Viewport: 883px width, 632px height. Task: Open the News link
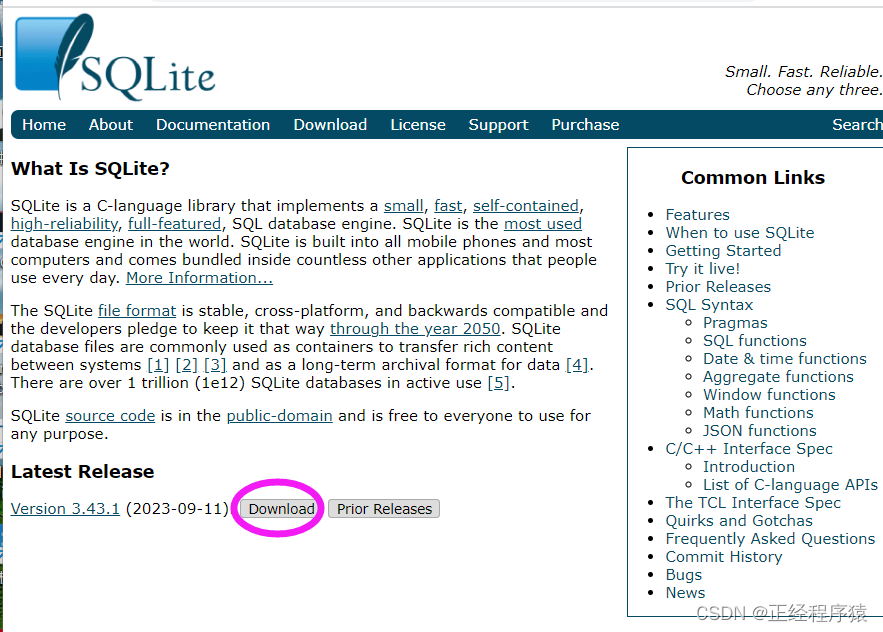pos(685,593)
